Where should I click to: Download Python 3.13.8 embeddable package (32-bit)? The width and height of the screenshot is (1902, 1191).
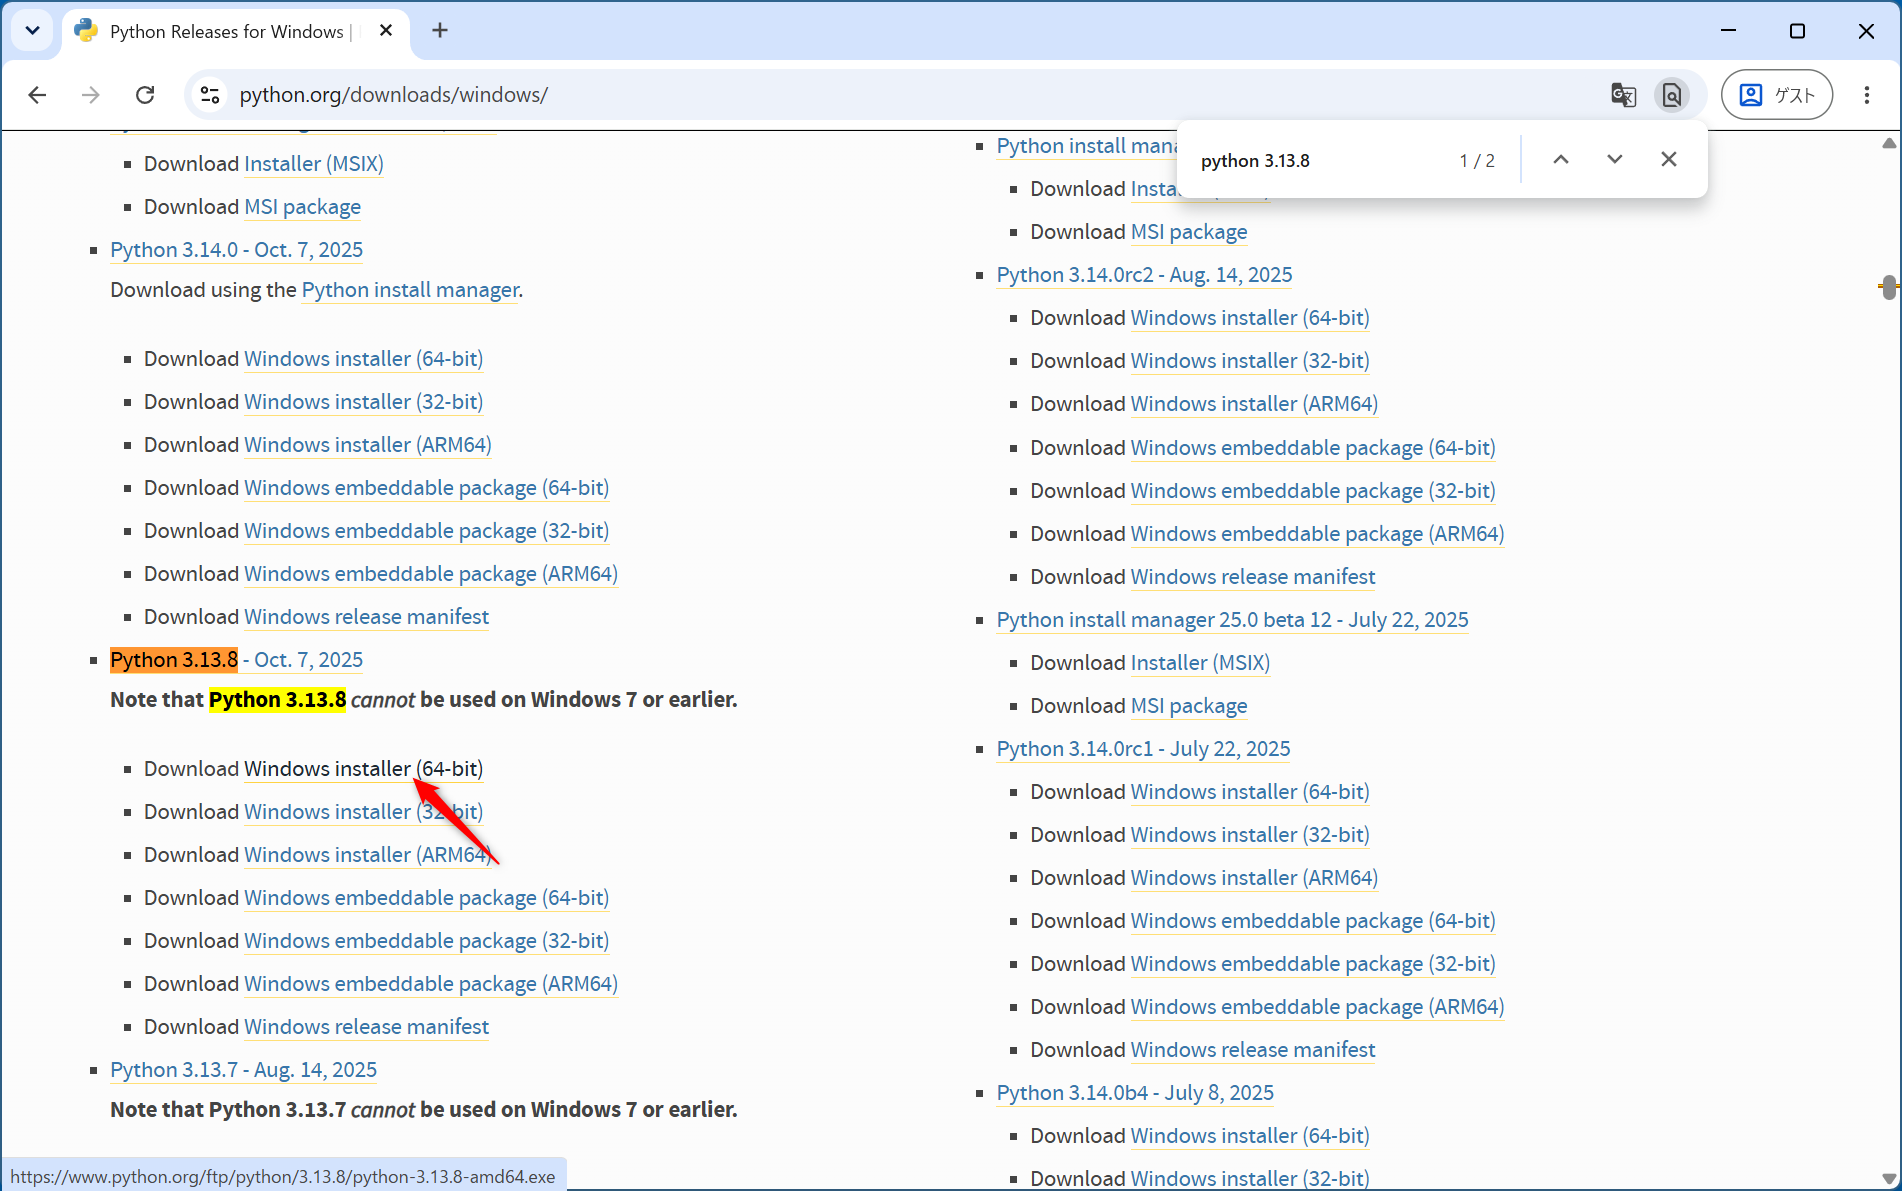(427, 941)
